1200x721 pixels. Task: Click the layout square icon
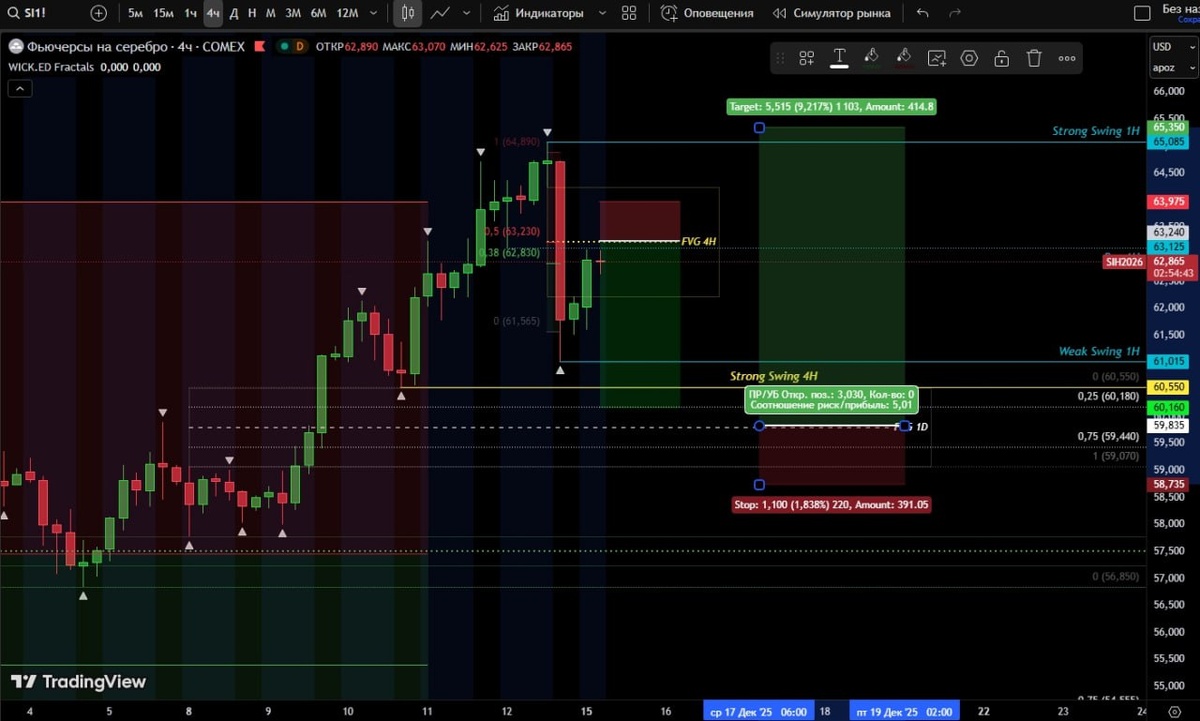(x=1142, y=13)
